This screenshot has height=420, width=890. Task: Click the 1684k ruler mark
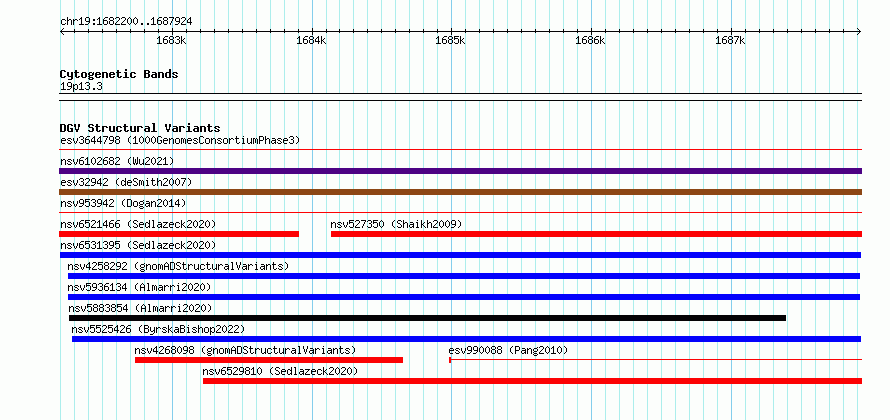click(312, 40)
